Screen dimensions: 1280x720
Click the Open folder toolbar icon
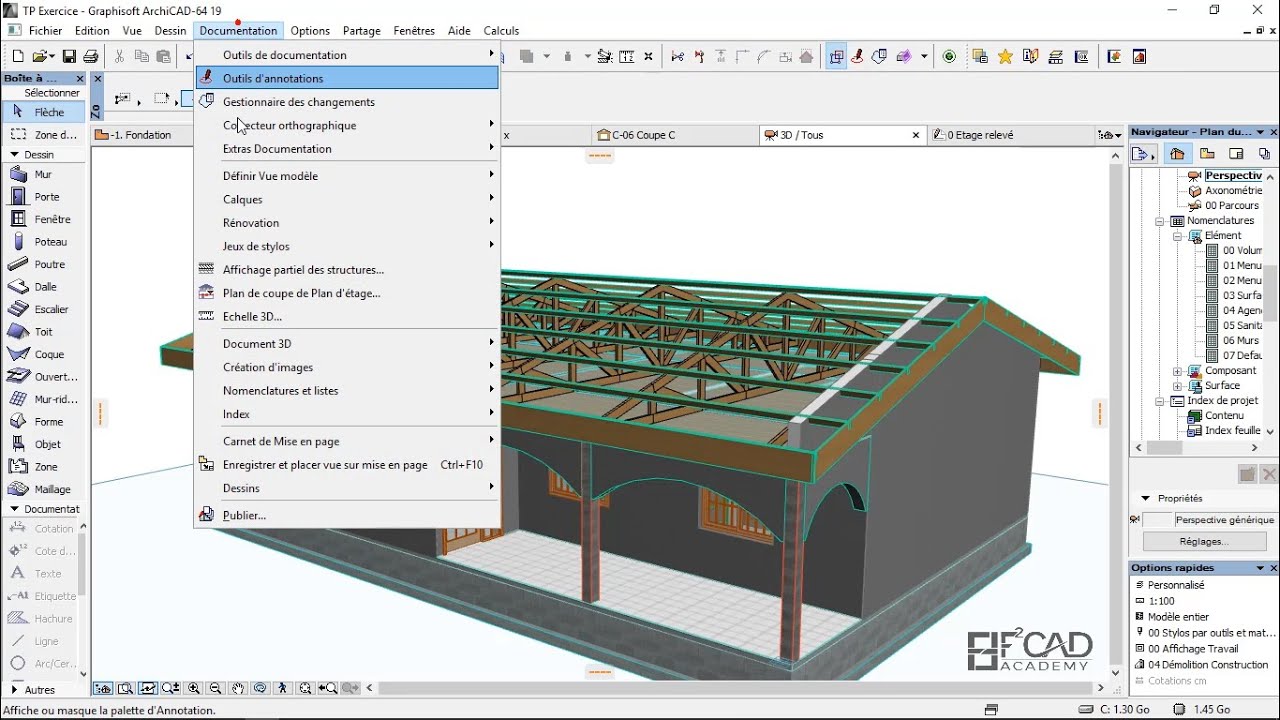[38, 57]
